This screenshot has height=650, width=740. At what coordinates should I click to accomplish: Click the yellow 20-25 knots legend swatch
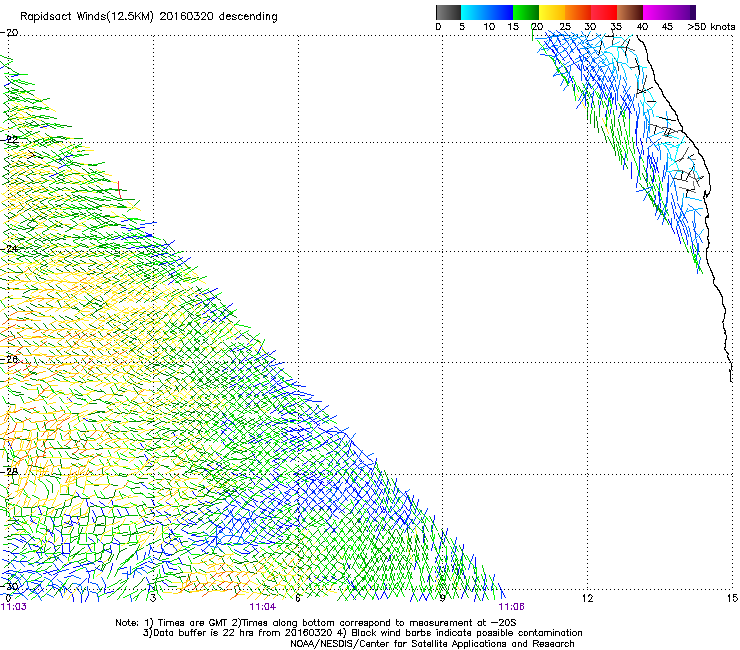tap(552, 12)
